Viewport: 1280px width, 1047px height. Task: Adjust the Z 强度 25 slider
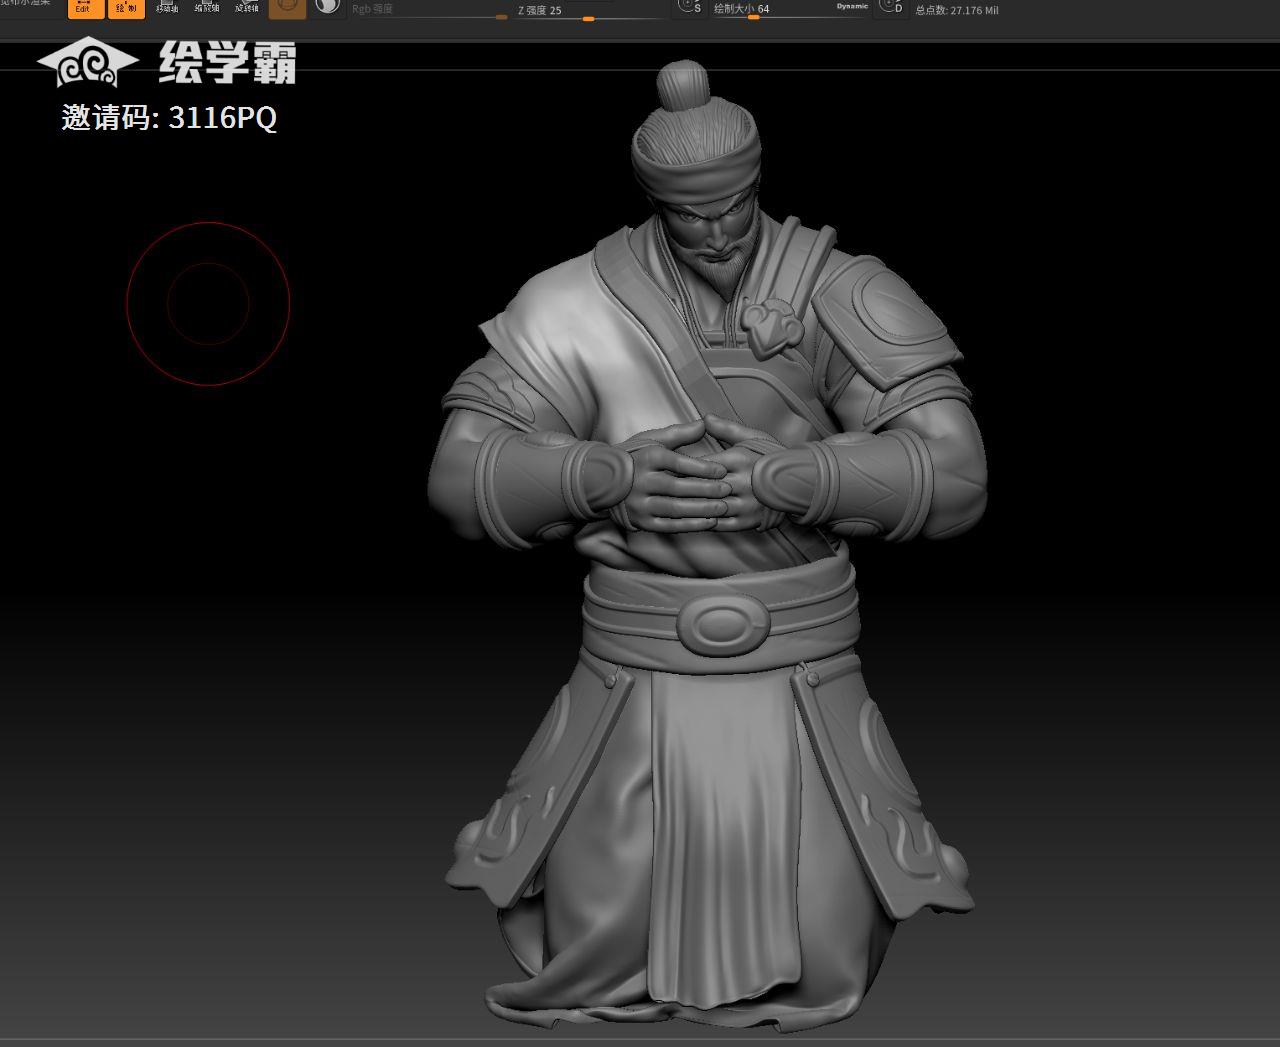pos(589,11)
